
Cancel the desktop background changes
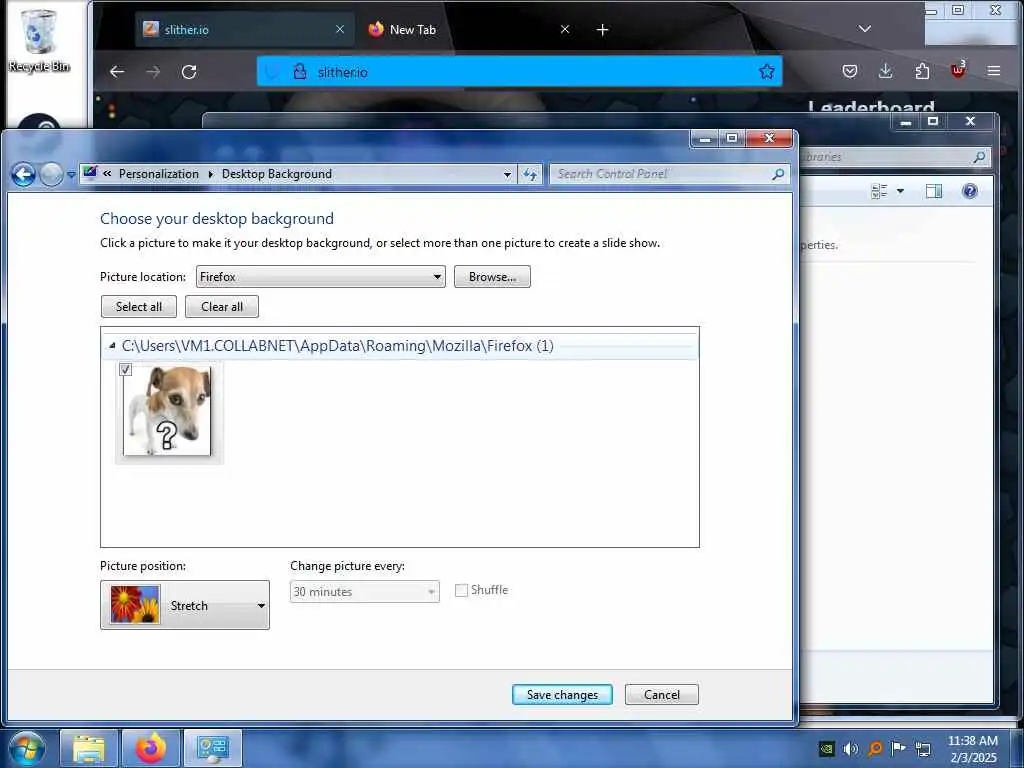(662, 694)
